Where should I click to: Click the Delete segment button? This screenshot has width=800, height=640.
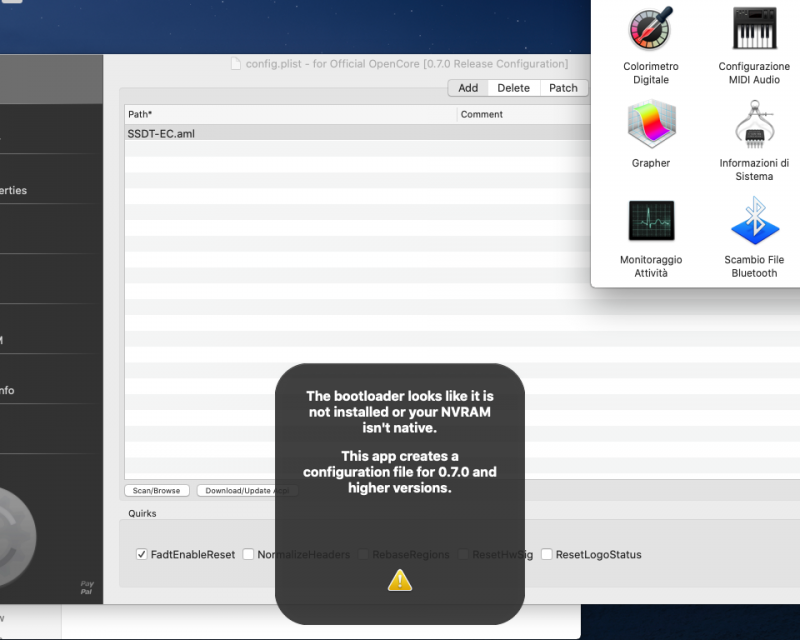click(513, 88)
